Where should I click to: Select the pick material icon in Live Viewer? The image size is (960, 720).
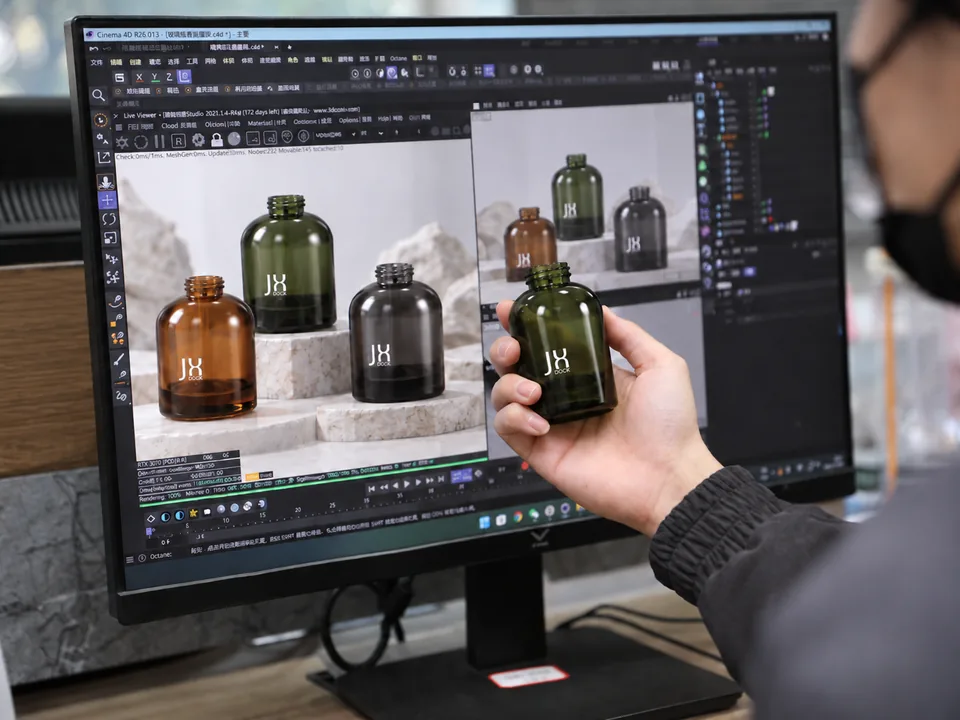(x=303, y=136)
